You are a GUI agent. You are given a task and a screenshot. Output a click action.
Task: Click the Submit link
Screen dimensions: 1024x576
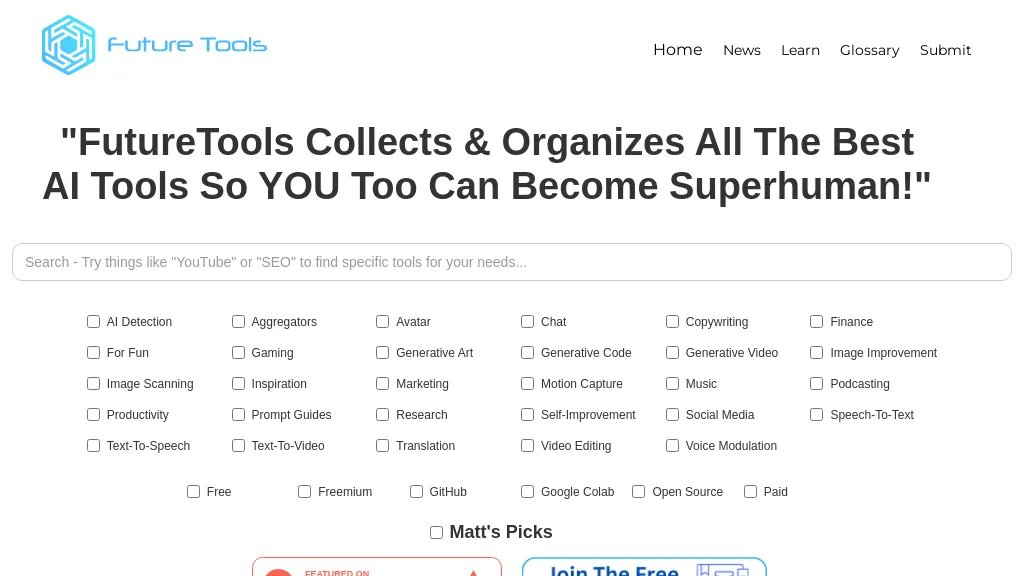coord(945,50)
